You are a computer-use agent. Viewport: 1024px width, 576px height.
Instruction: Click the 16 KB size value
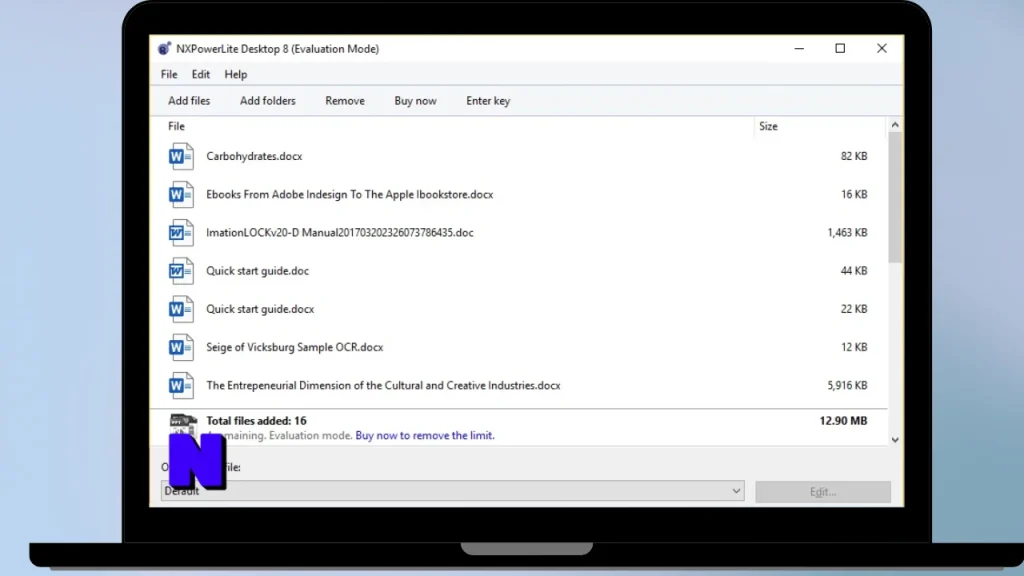(854, 195)
